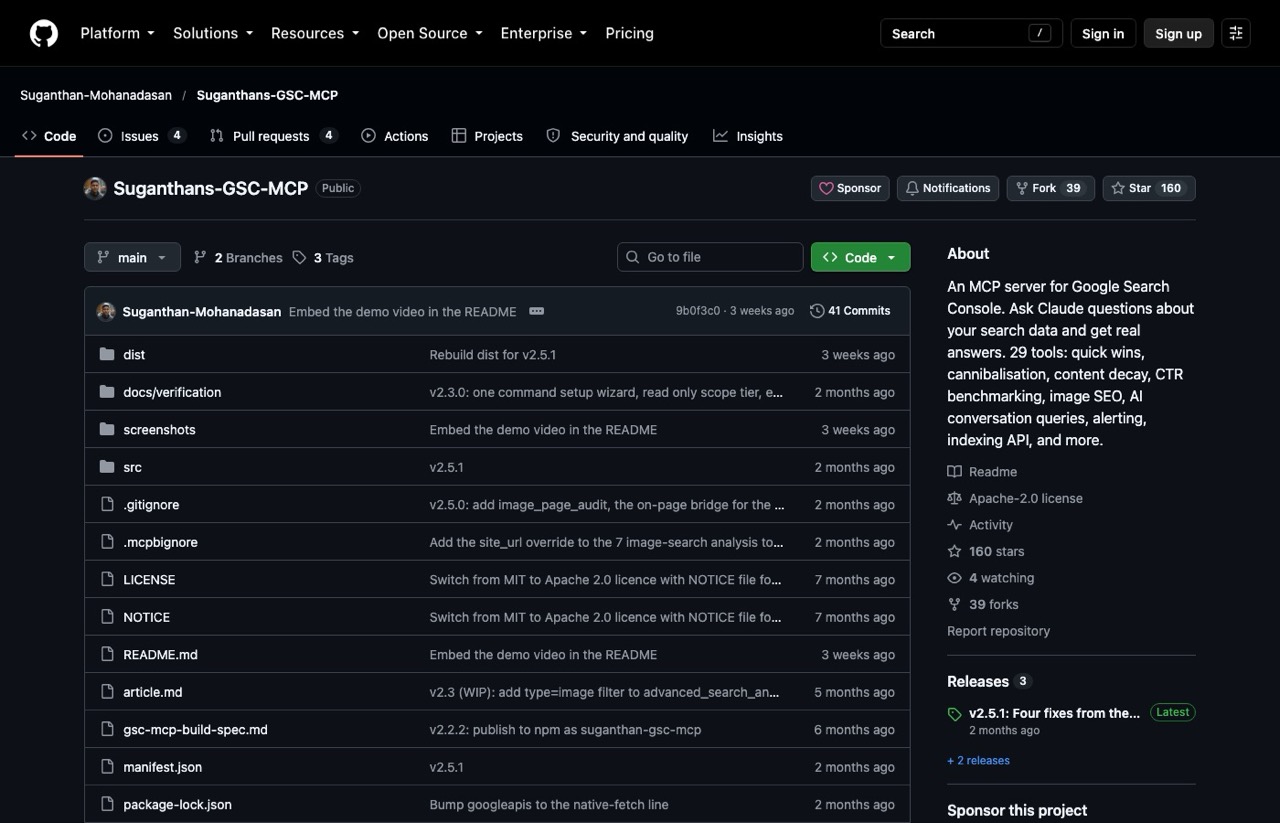The height and width of the screenshot is (823, 1280).
Task: Star the repository
Action: tap(1149, 188)
